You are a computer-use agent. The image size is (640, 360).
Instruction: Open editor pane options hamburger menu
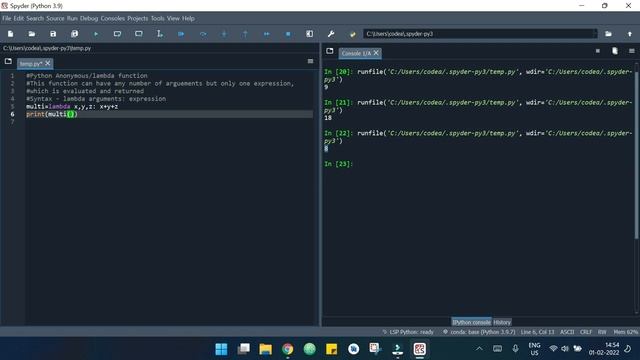point(310,61)
